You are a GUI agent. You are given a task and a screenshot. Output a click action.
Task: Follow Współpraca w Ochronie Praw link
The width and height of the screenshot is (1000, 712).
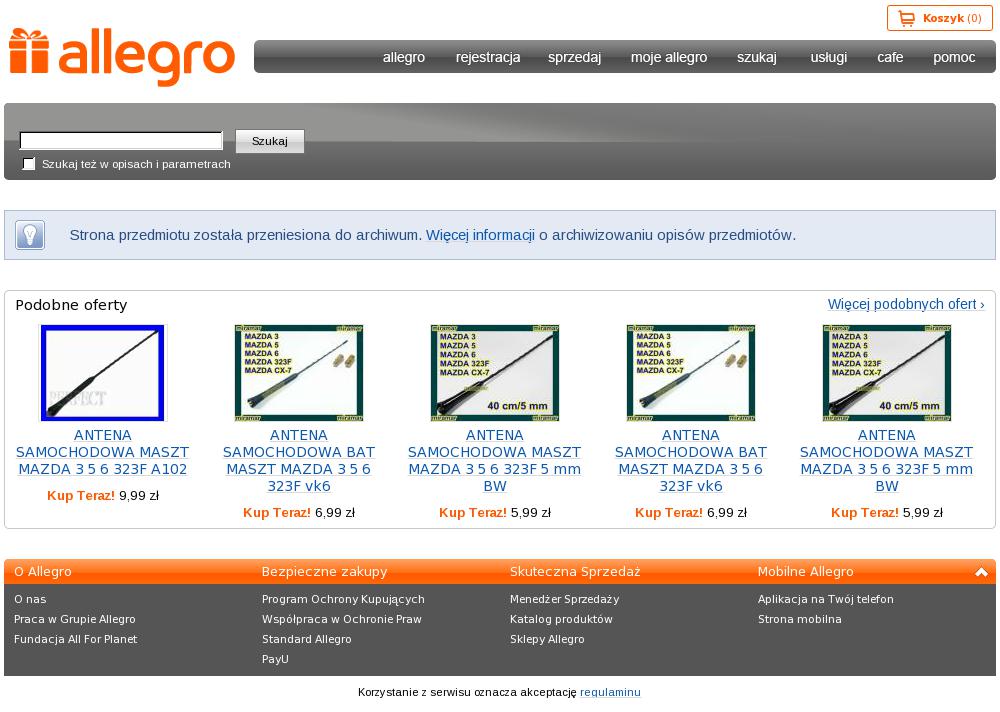pos(342,619)
